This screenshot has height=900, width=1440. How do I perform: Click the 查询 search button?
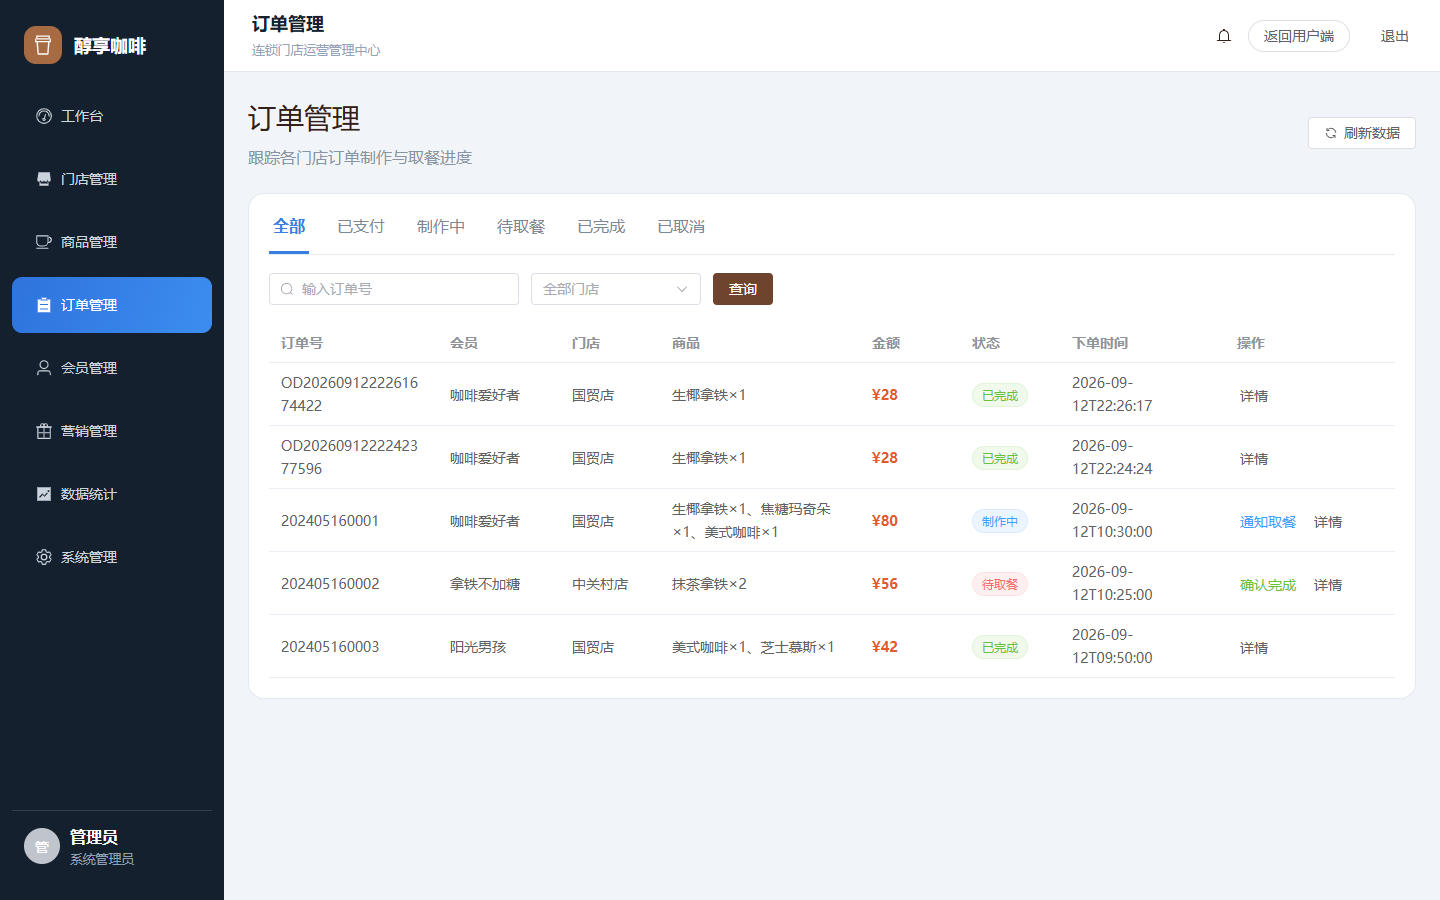coord(743,289)
